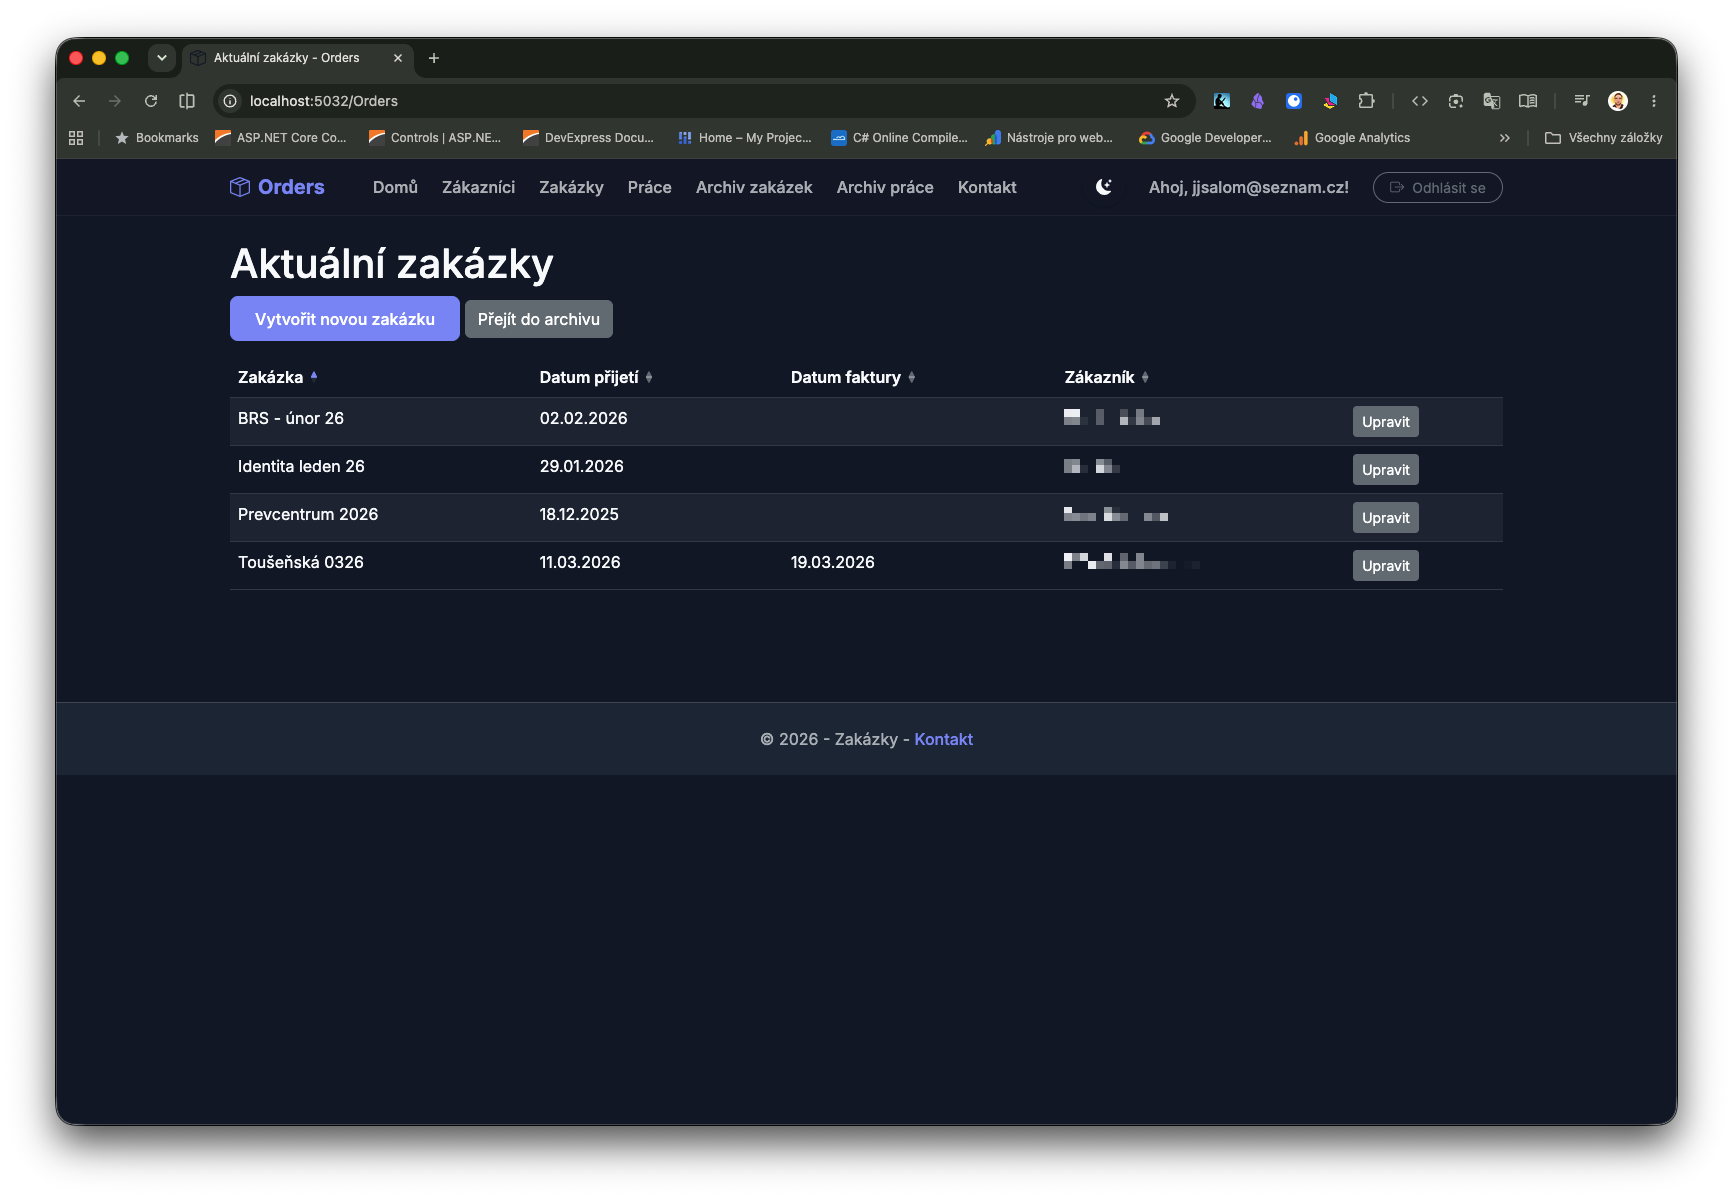This screenshot has width=1733, height=1199.
Task: Click Vytvořit novou zakázku button
Action: [345, 319]
